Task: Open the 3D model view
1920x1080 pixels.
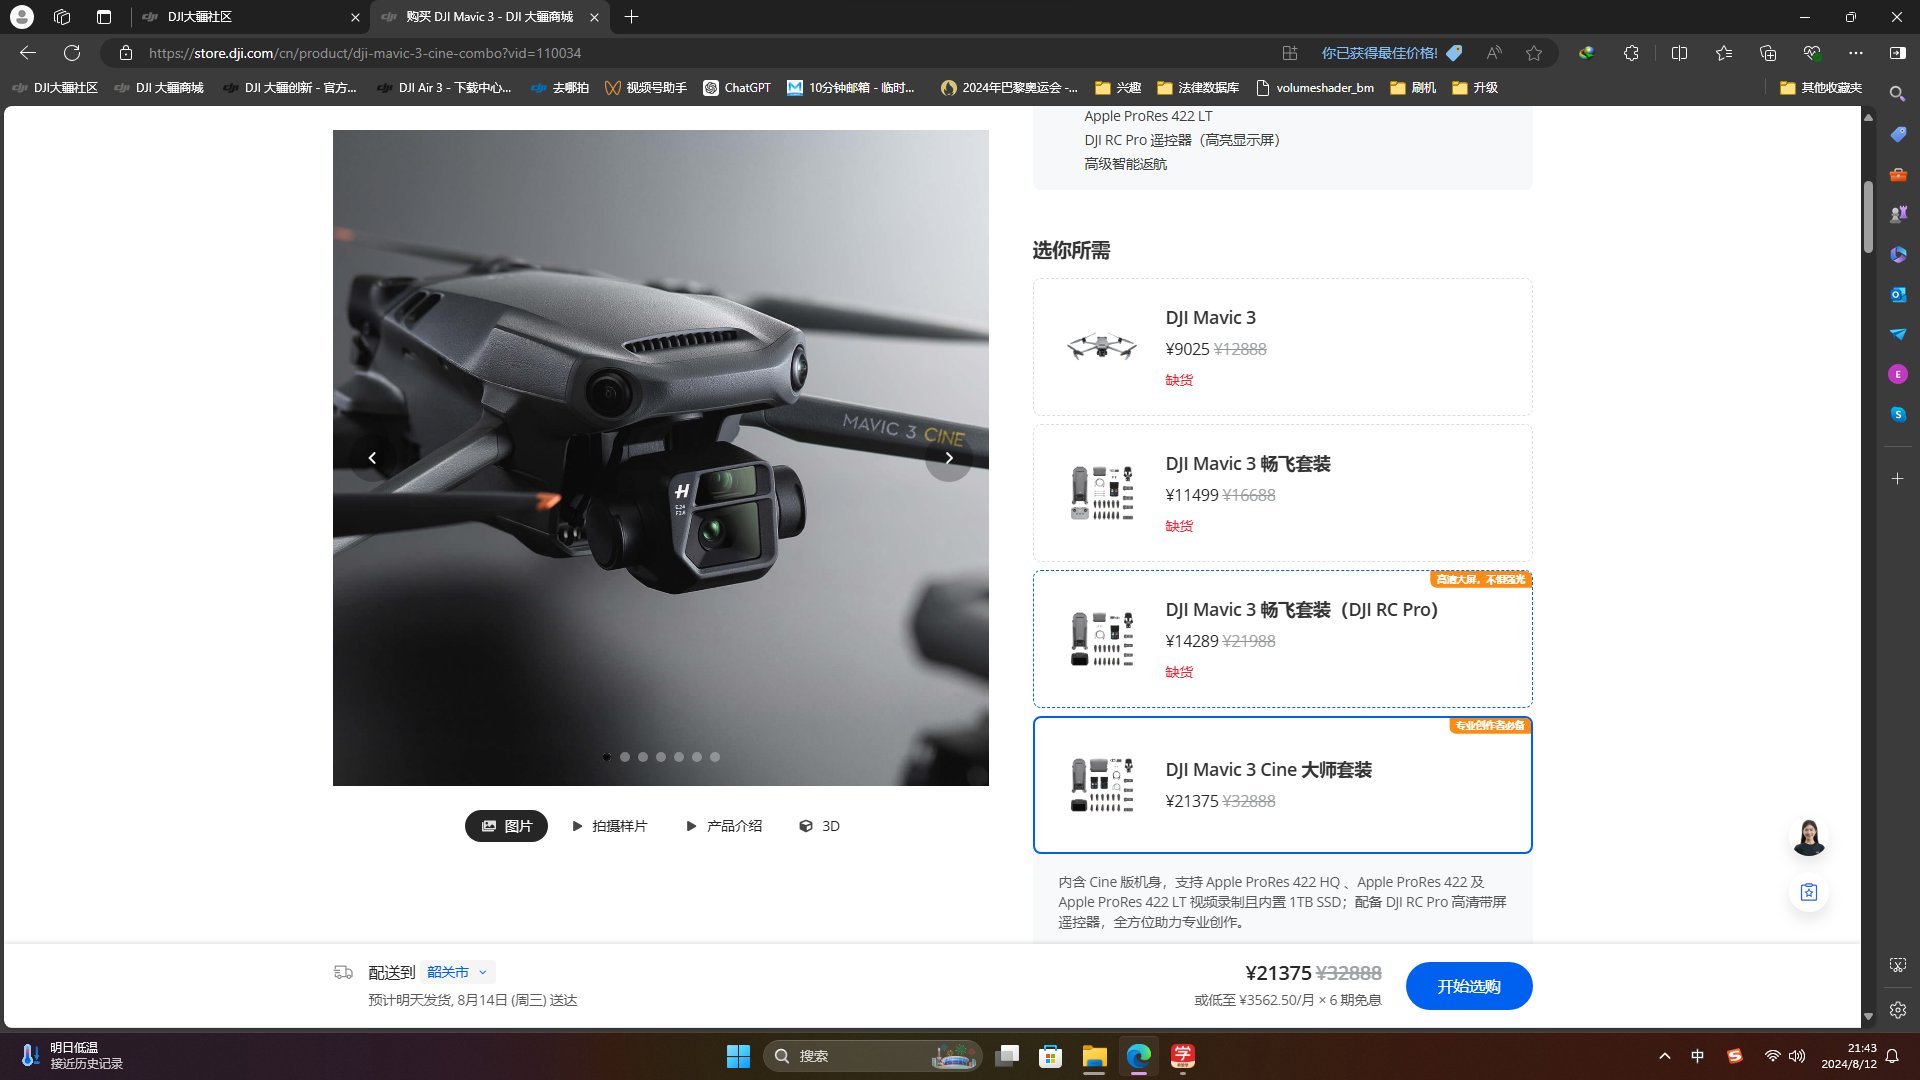Action: coord(819,826)
